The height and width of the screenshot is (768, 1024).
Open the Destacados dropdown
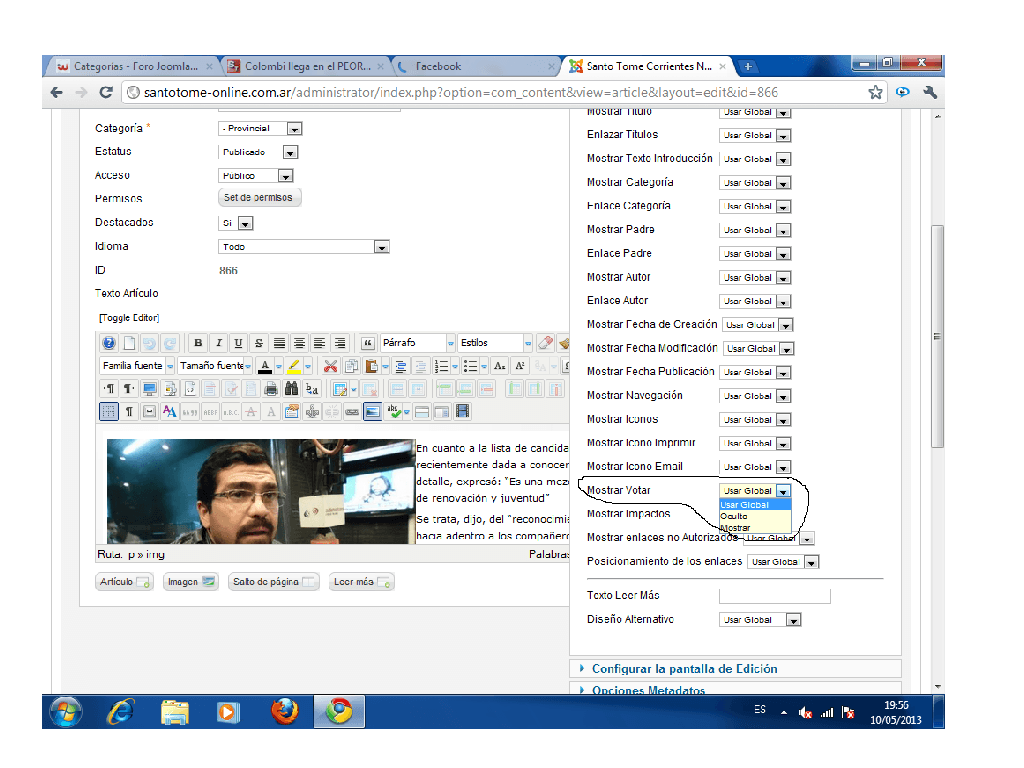[x=236, y=223]
